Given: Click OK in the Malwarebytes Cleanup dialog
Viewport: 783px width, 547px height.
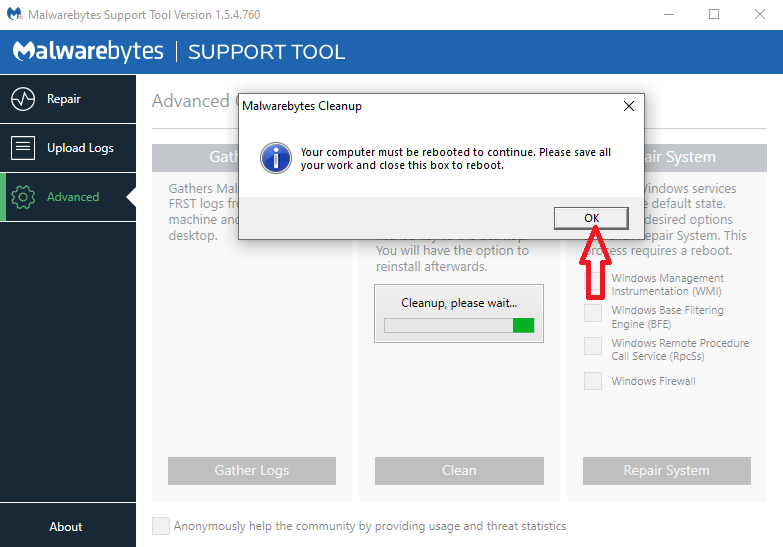Looking at the screenshot, I should click(591, 218).
